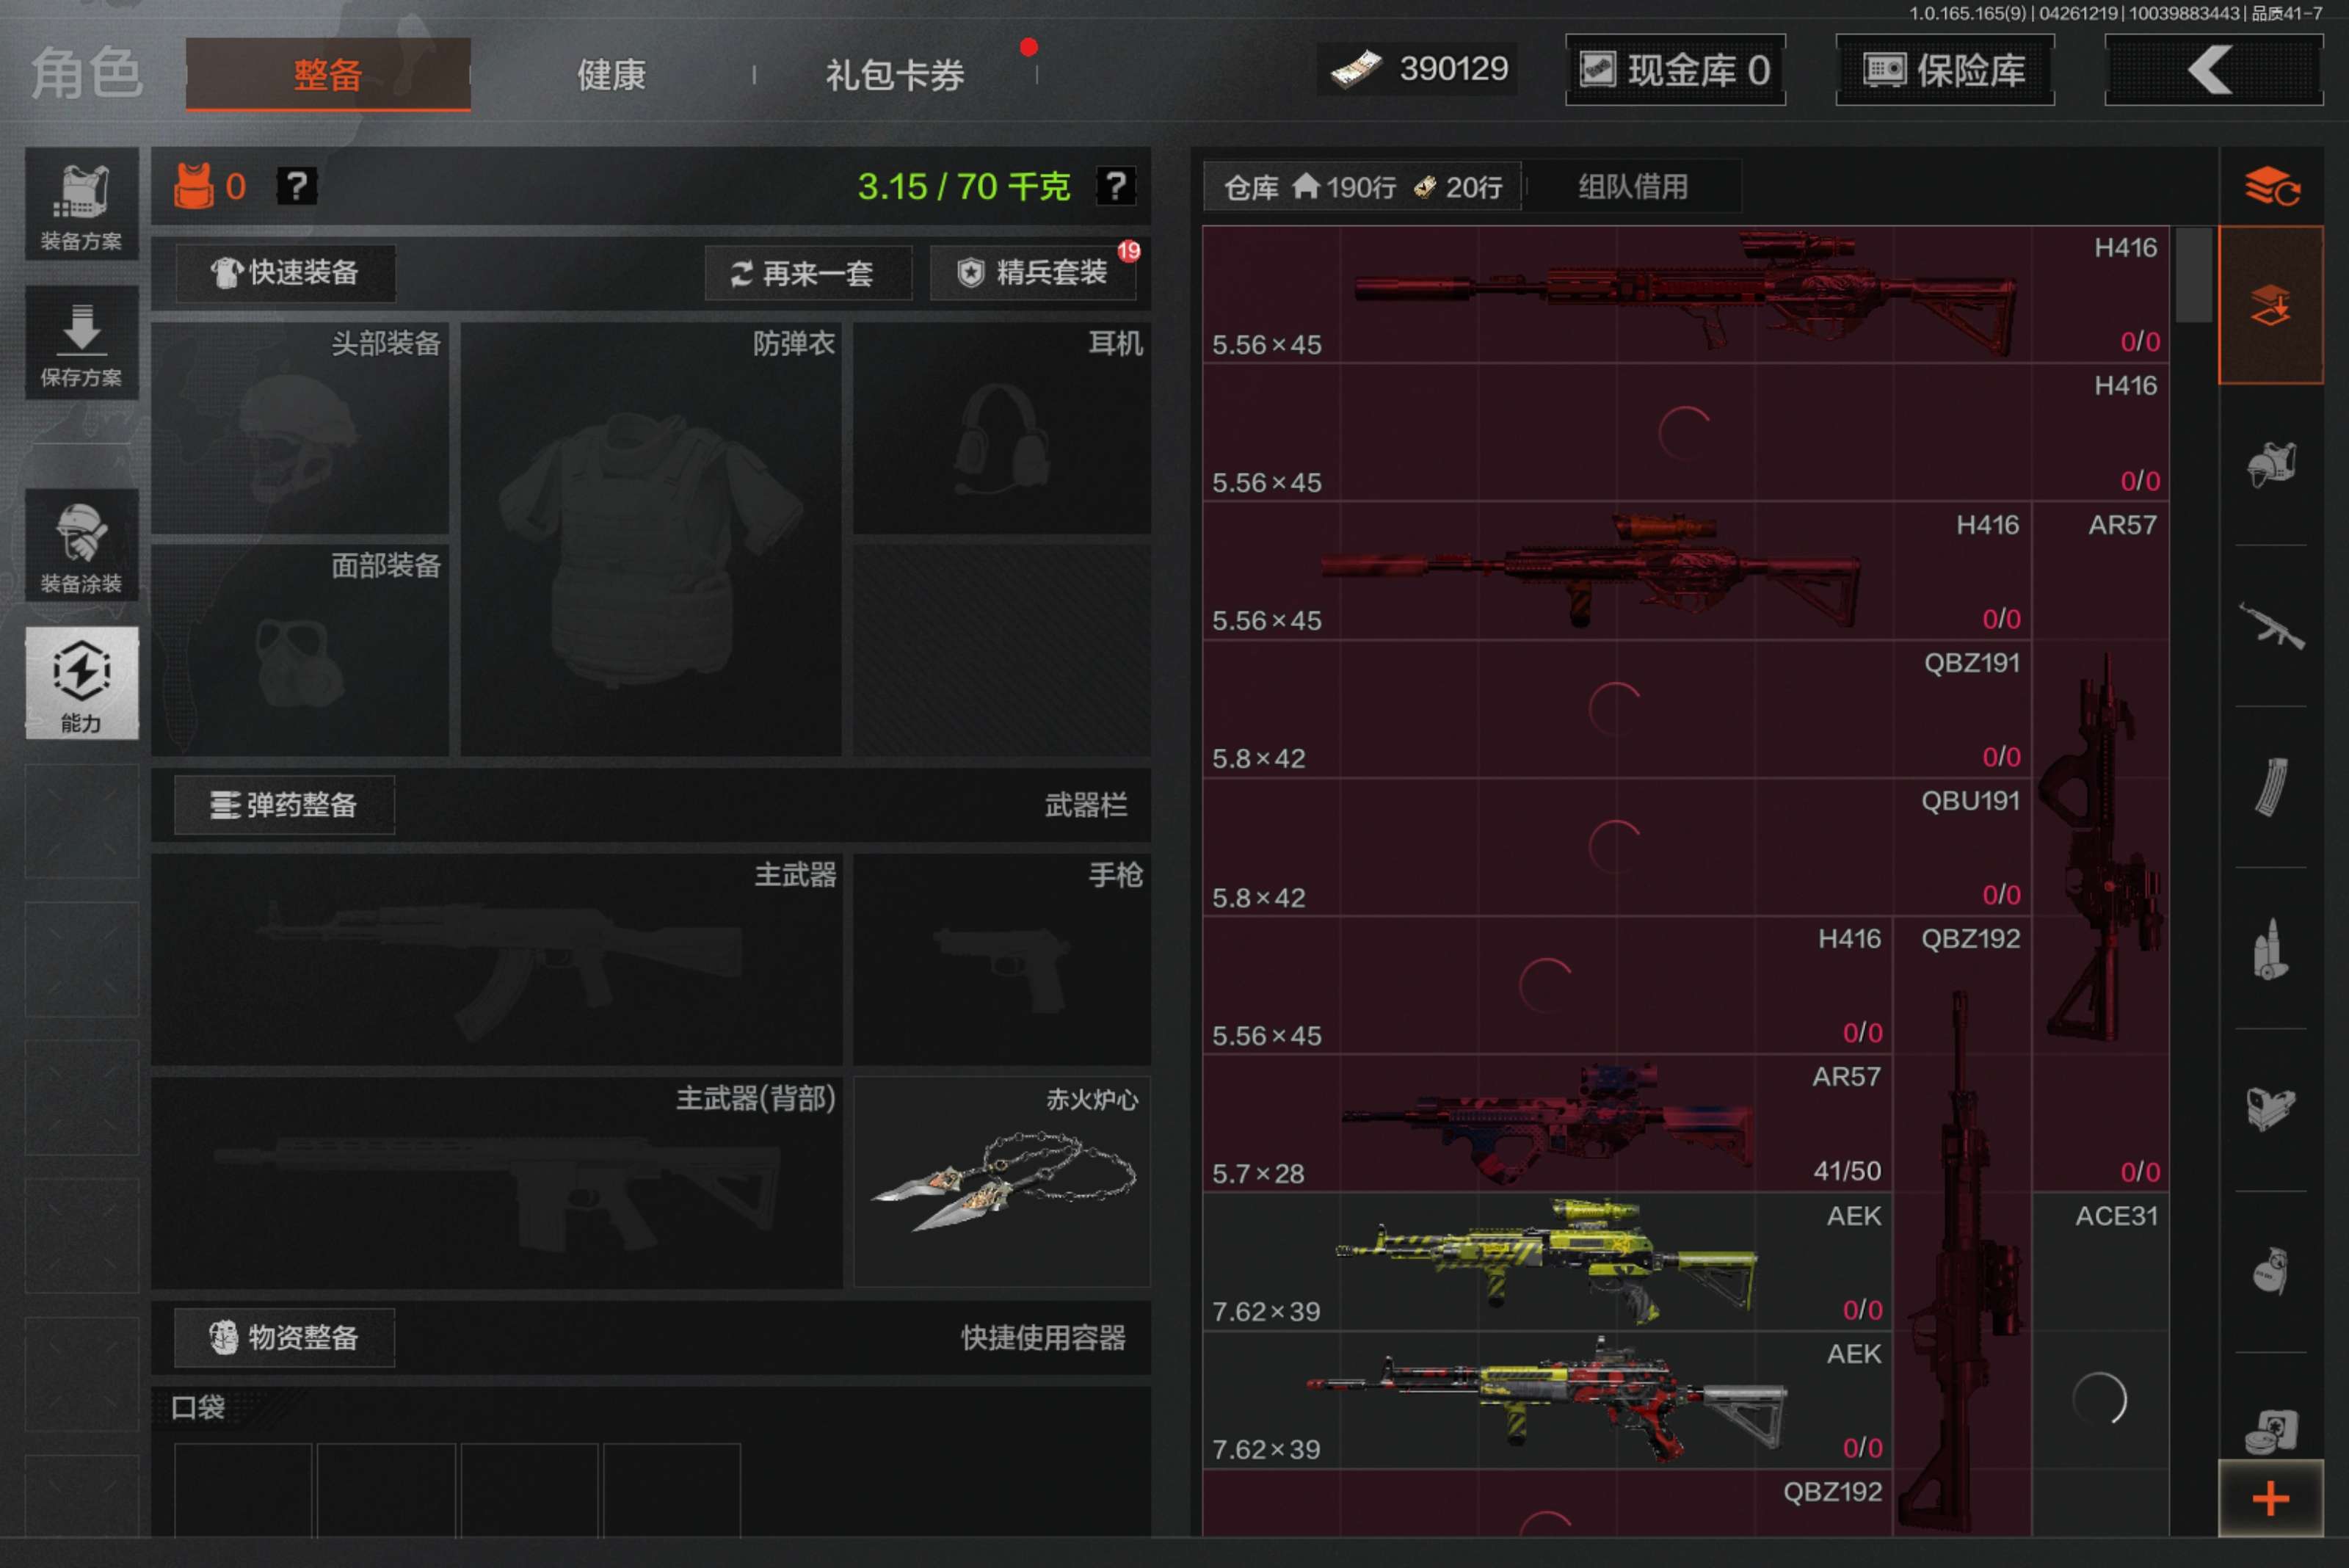Open the 礼包卡券 tab
This screenshot has width=2349, height=1568.
[x=894, y=75]
